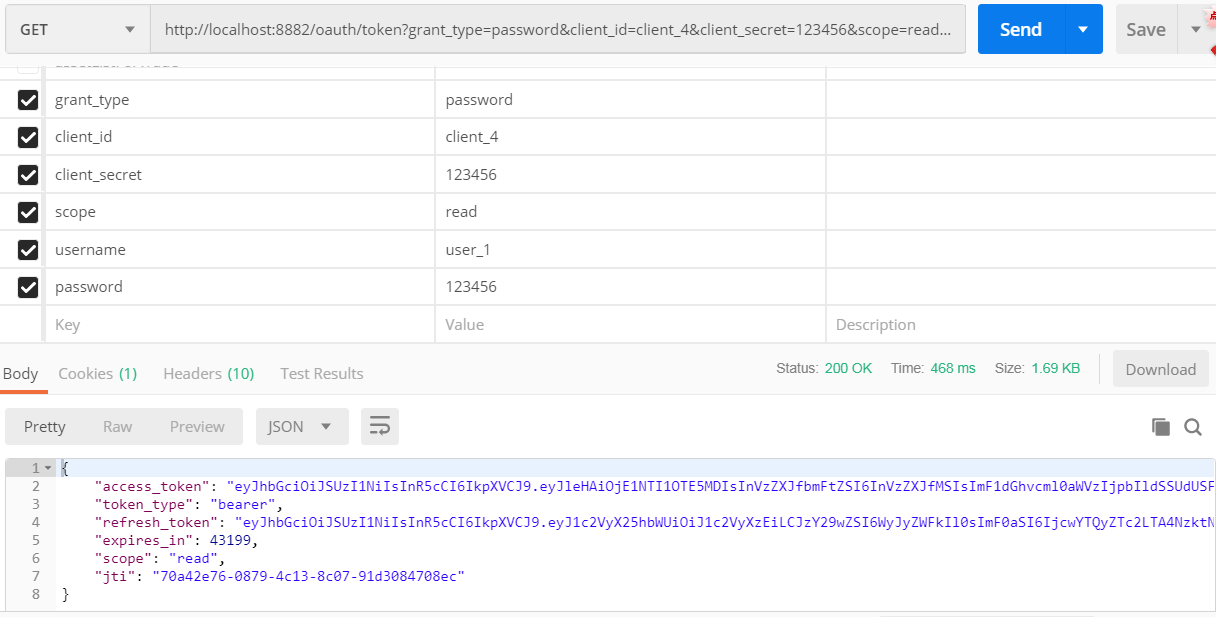Screen dimensions: 1216x617
Task: Toggle line wrap icon in response toolbar
Action: (x=380, y=427)
